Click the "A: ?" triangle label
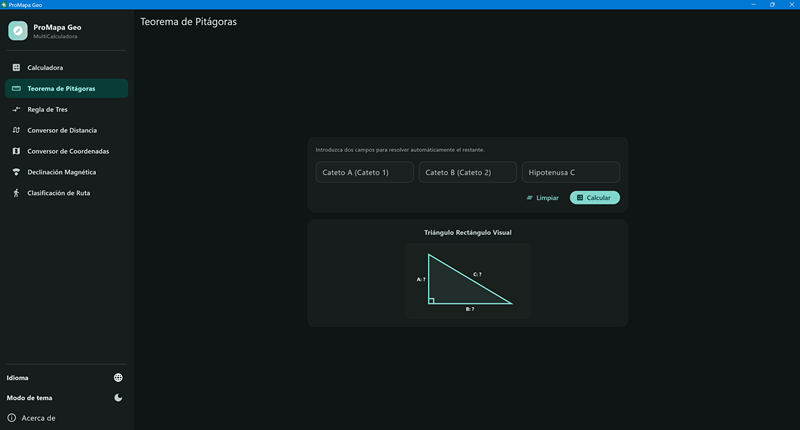 click(x=421, y=280)
